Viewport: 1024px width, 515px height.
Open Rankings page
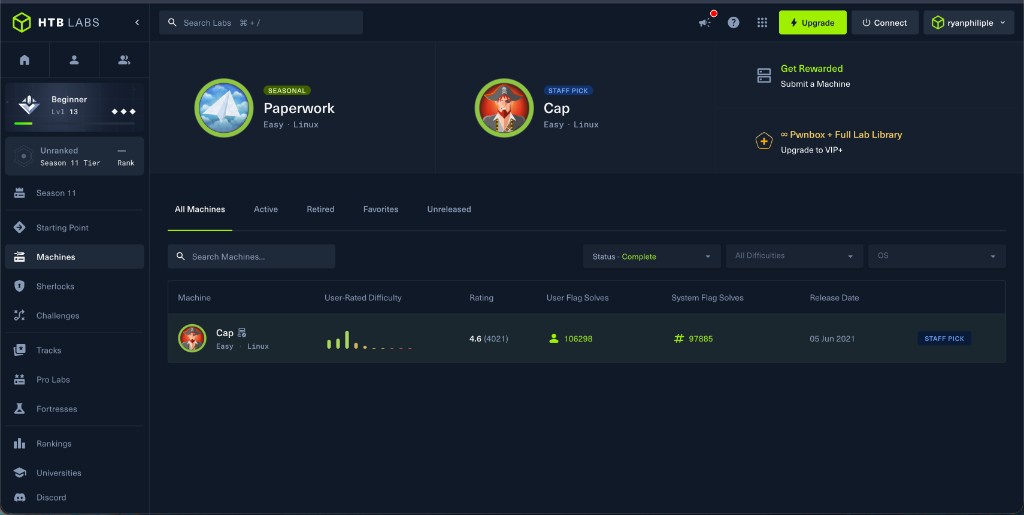point(74,444)
